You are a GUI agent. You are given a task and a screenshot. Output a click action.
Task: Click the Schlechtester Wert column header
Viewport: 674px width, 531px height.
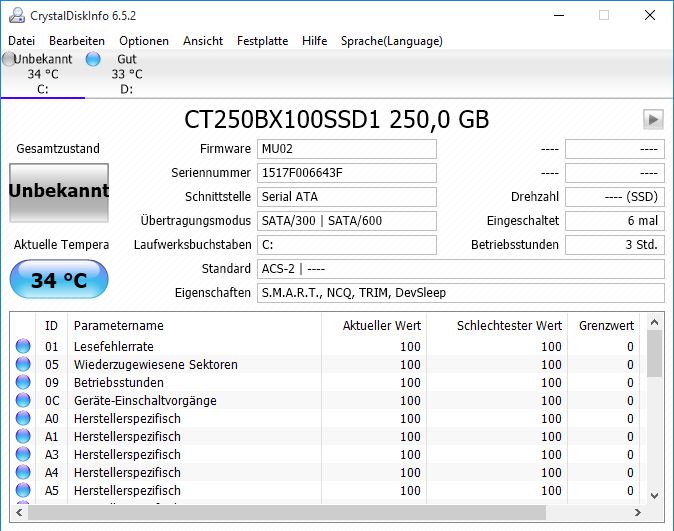click(497, 325)
